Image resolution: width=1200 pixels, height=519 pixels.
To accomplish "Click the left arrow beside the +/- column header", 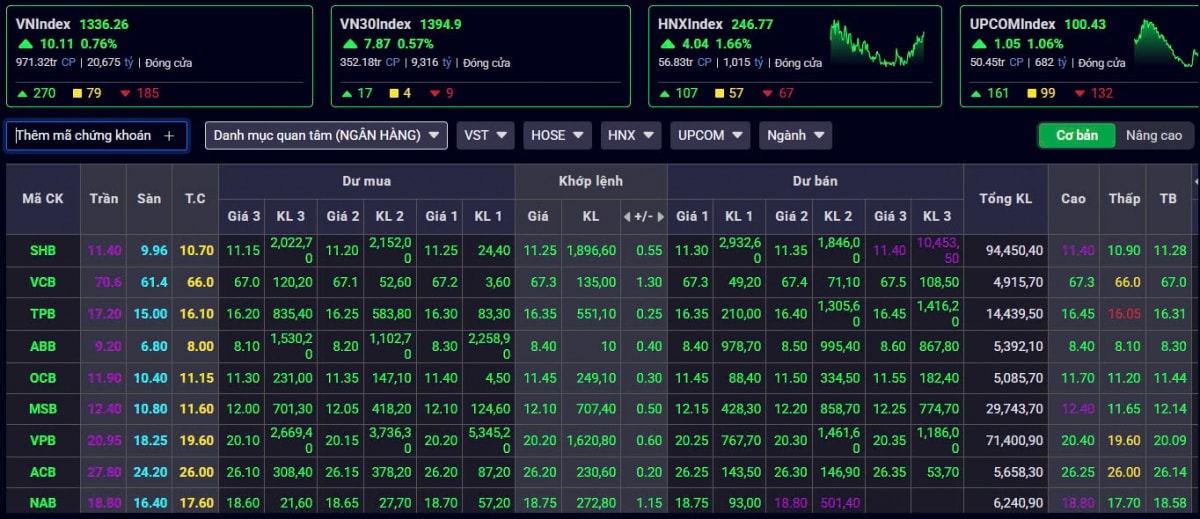I will coord(626,216).
